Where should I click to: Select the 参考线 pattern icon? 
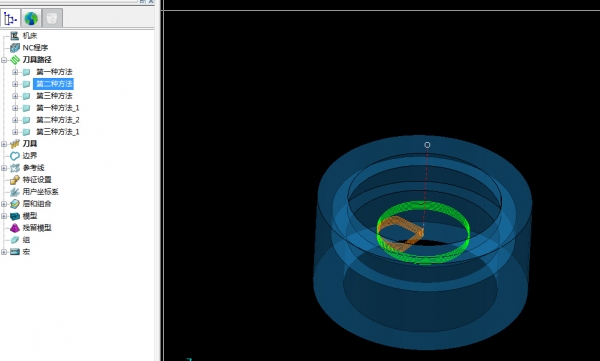[x=15, y=168]
